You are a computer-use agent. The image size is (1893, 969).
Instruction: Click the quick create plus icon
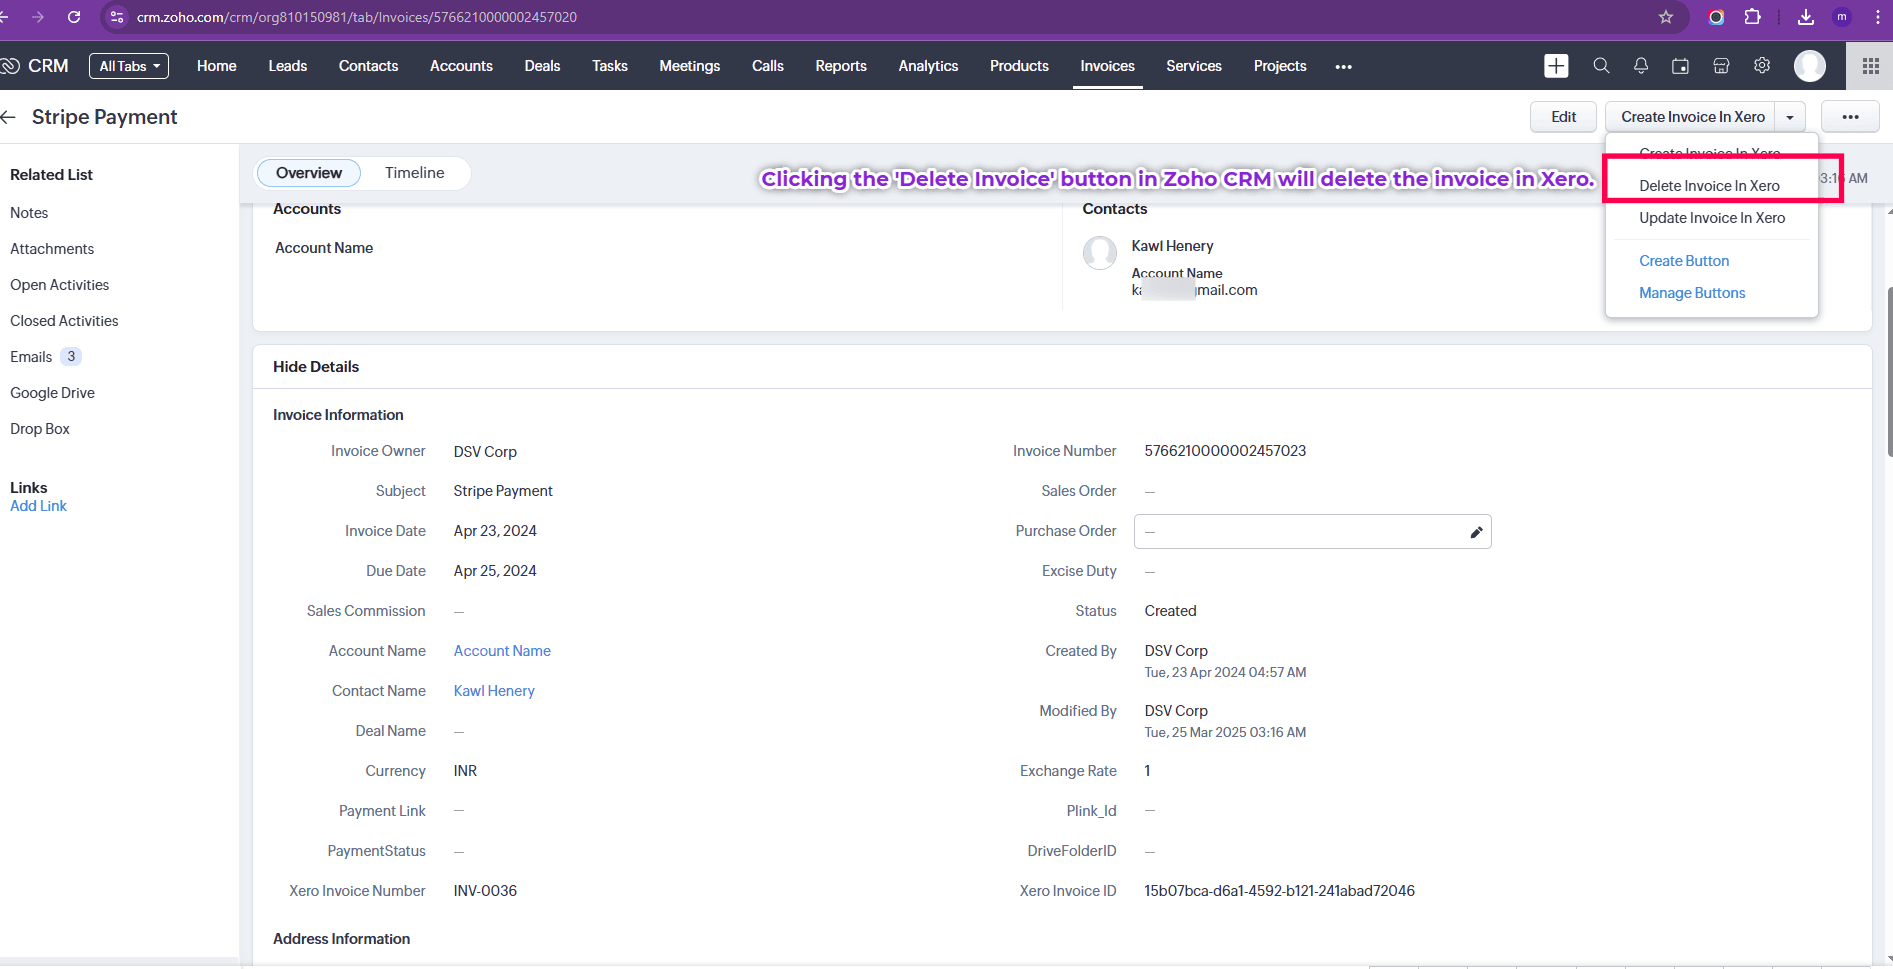coord(1556,66)
